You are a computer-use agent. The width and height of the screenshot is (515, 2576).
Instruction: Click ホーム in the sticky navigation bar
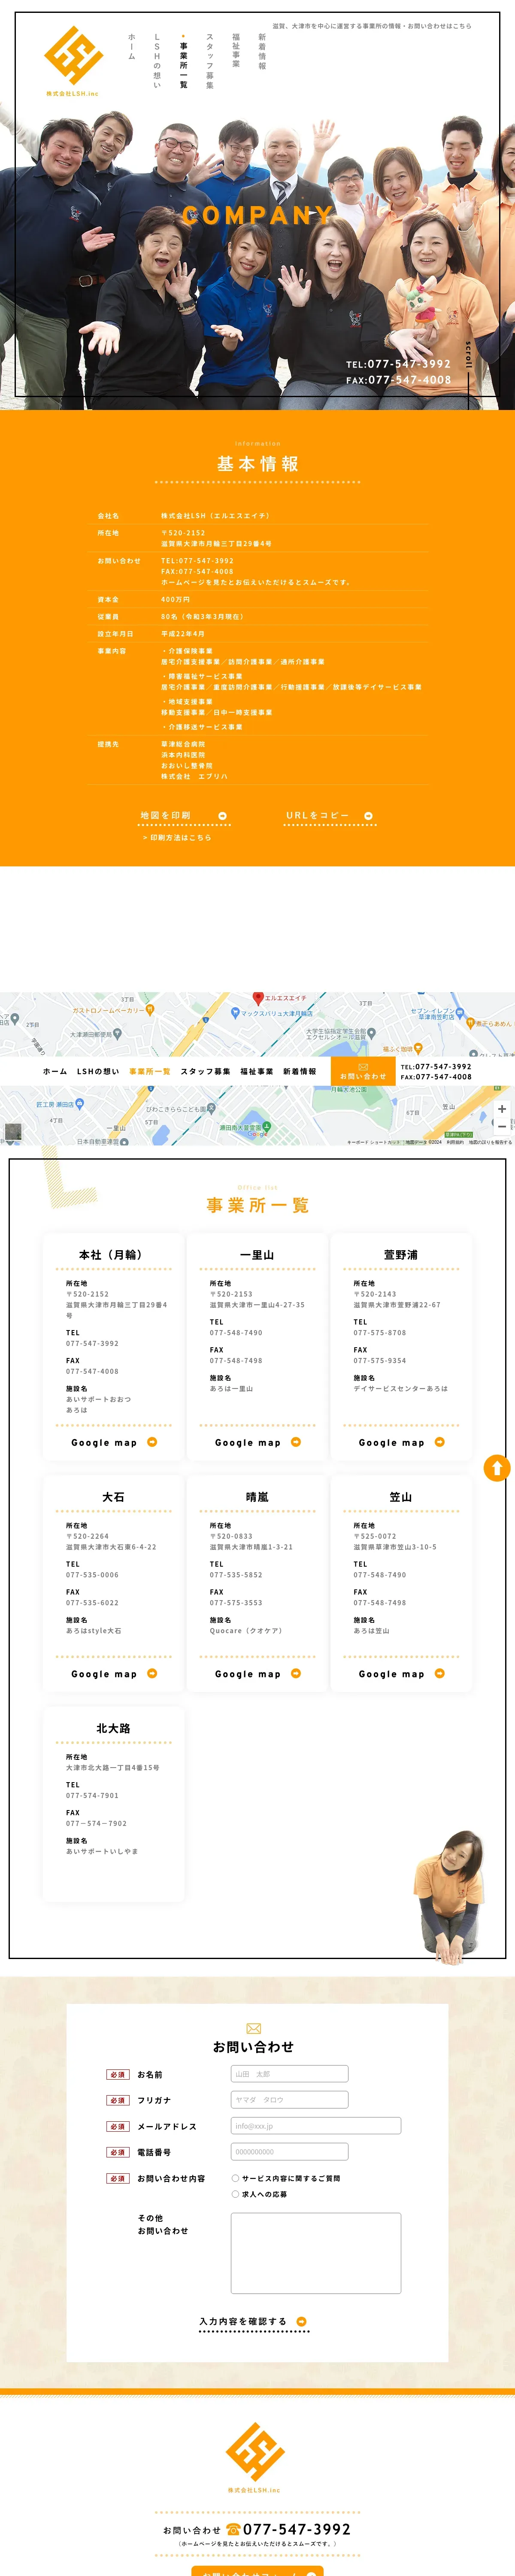click(x=55, y=1071)
